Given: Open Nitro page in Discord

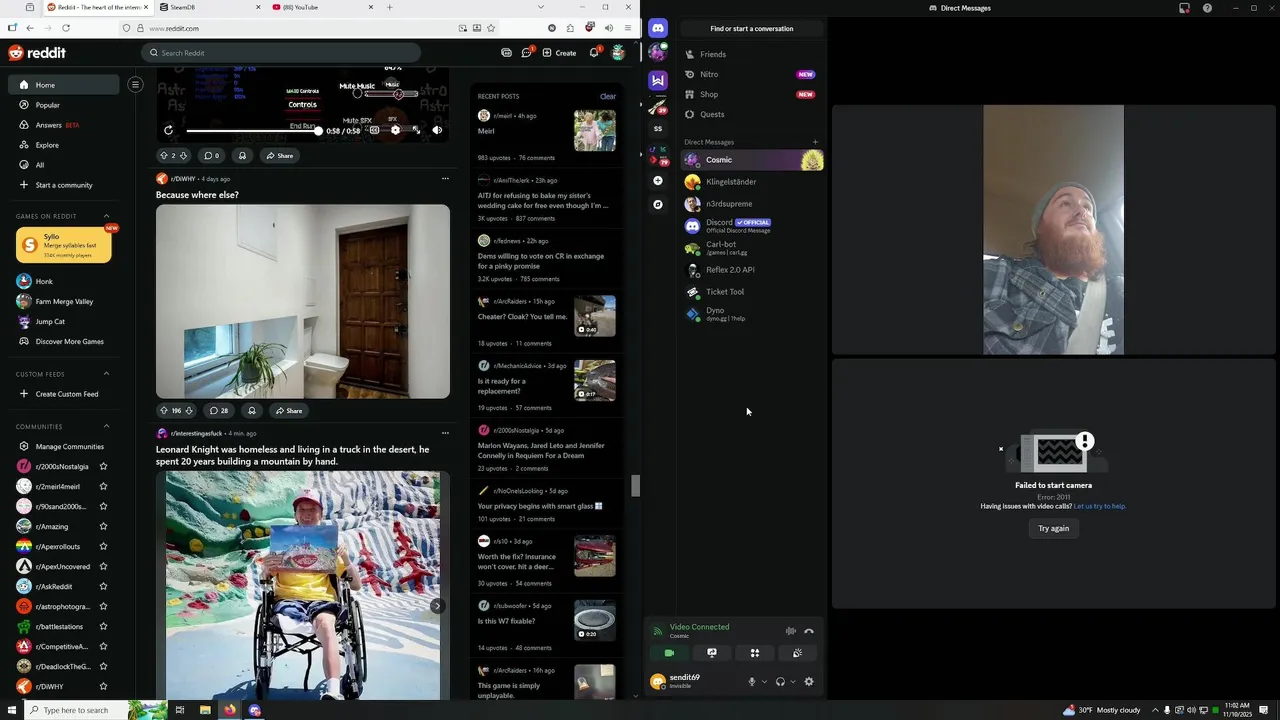Looking at the screenshot, I should point(752,74).
